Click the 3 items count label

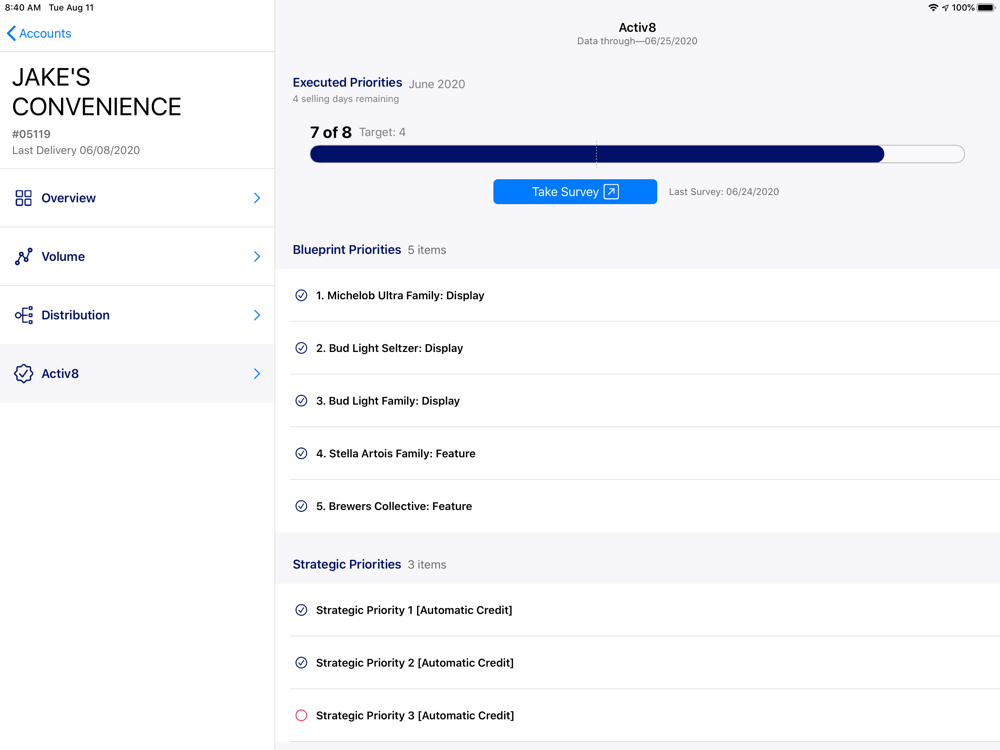pos(427,564)
